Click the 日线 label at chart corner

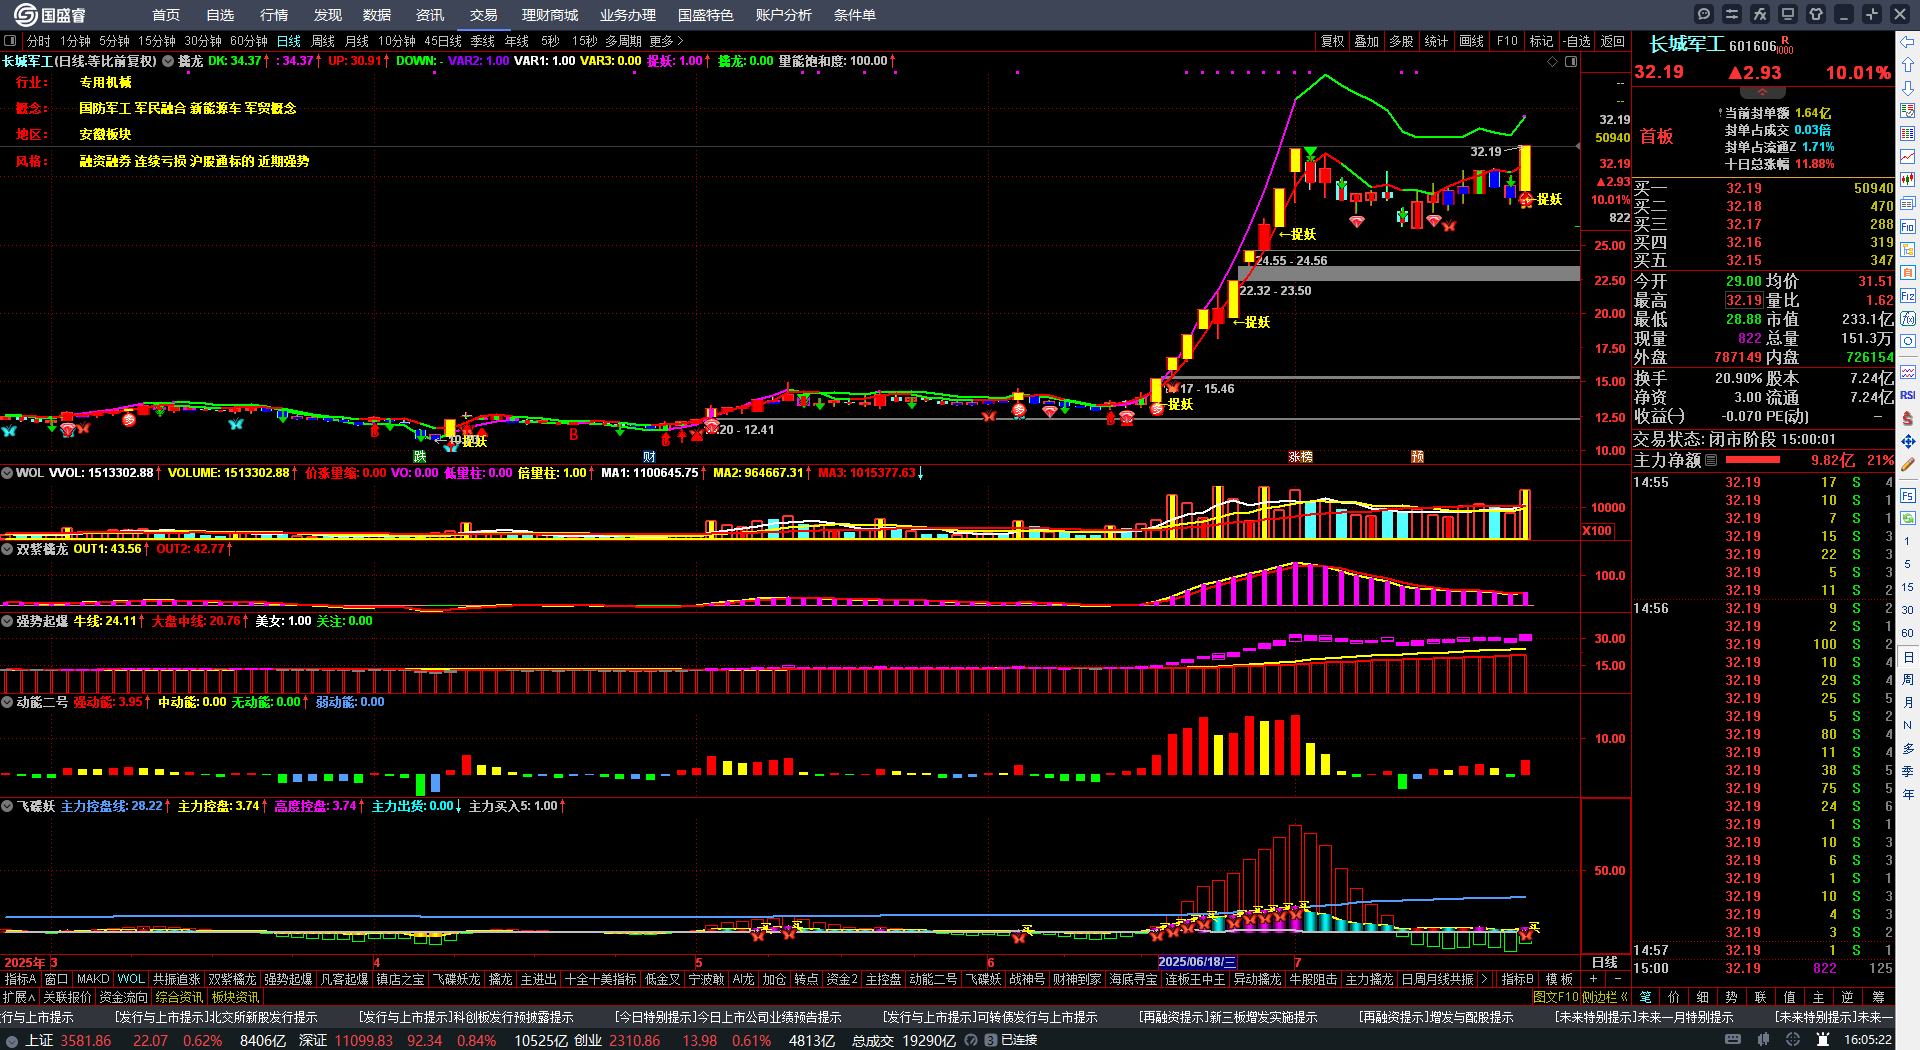(1605, 962)
